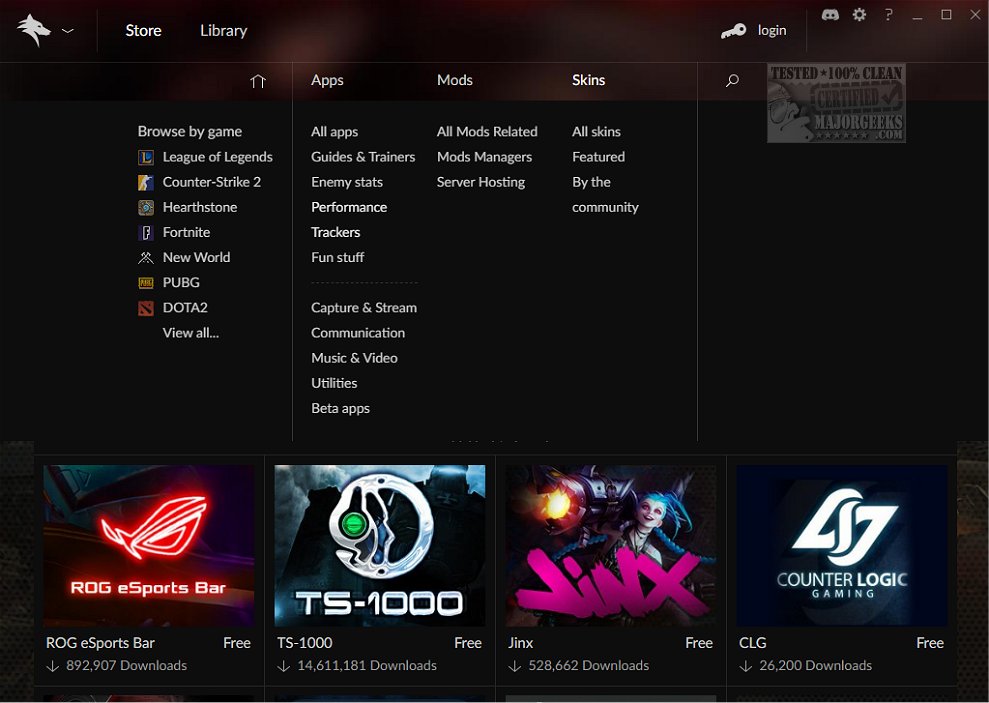Open All skins category
The width and height of the screenshot is (989, 703).
pos(596,132)
